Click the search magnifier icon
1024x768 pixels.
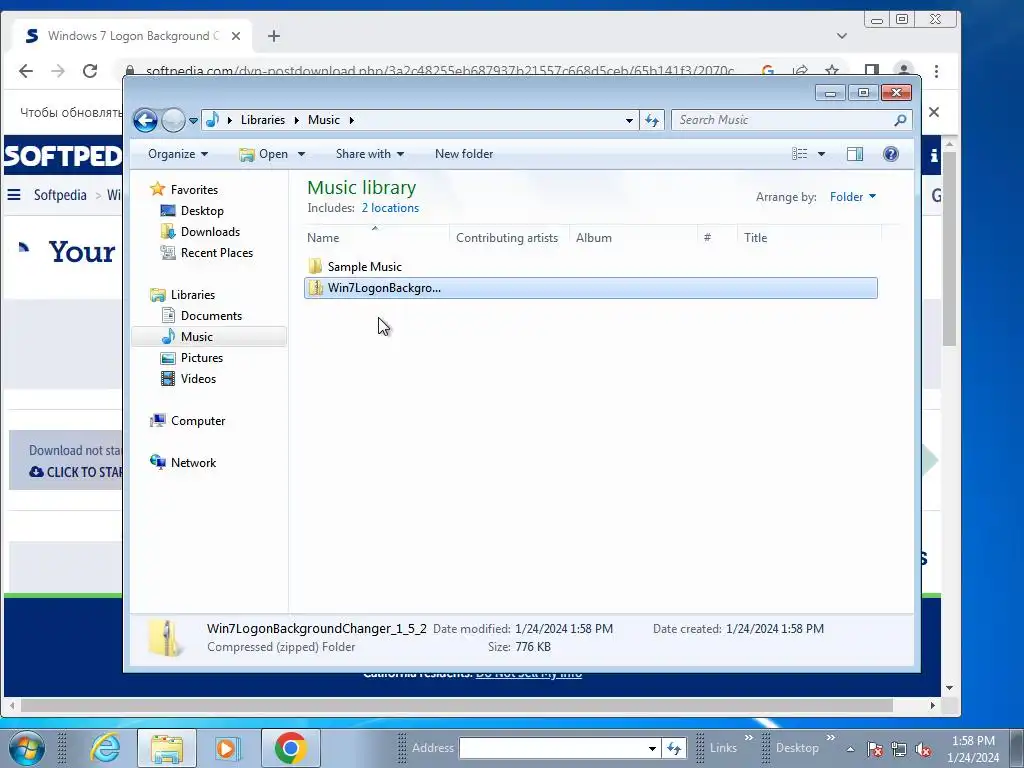[x=900, y=120]
